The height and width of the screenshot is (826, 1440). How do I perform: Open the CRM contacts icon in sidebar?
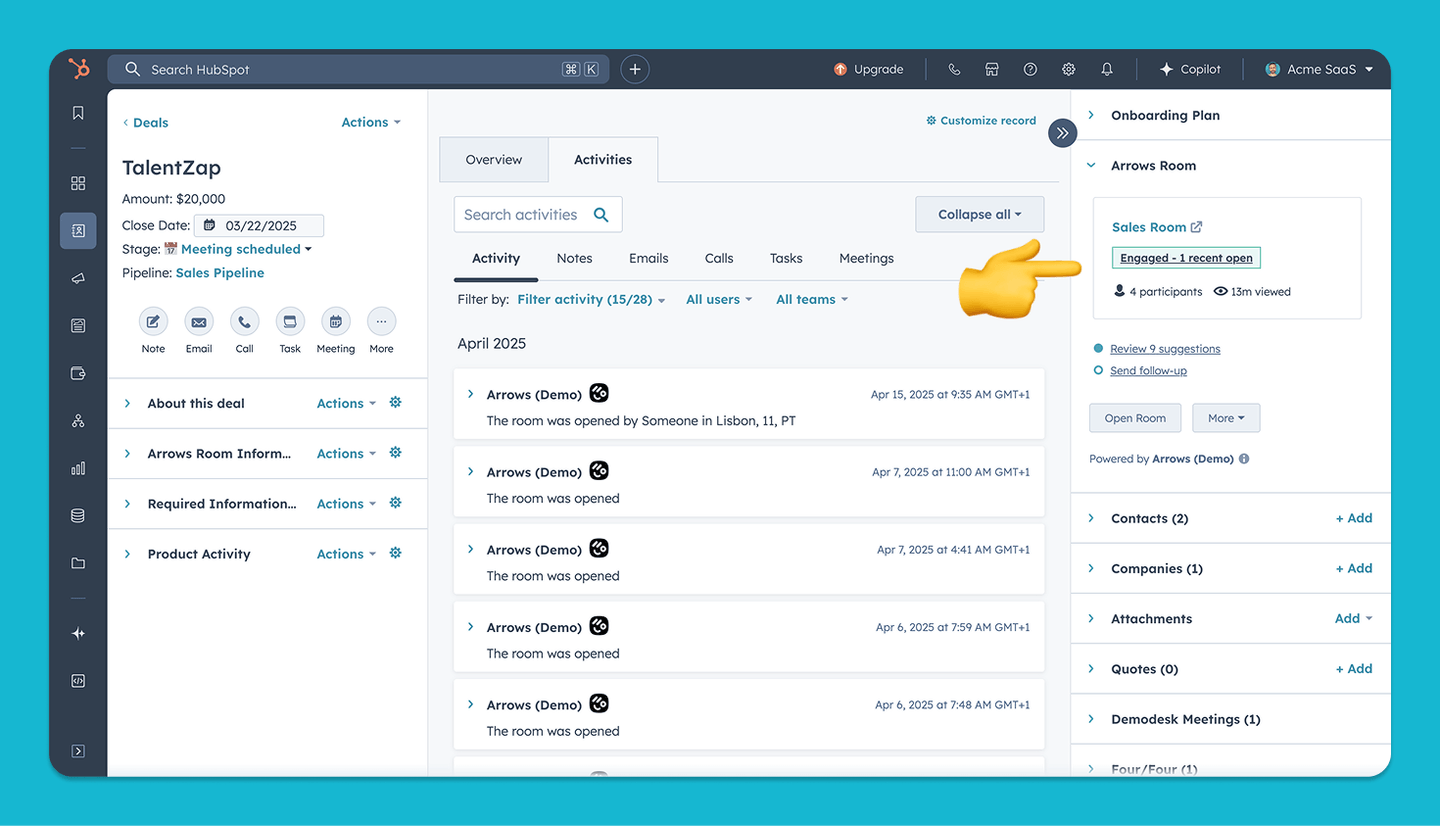pyautogui.click(x=78, y=231)
